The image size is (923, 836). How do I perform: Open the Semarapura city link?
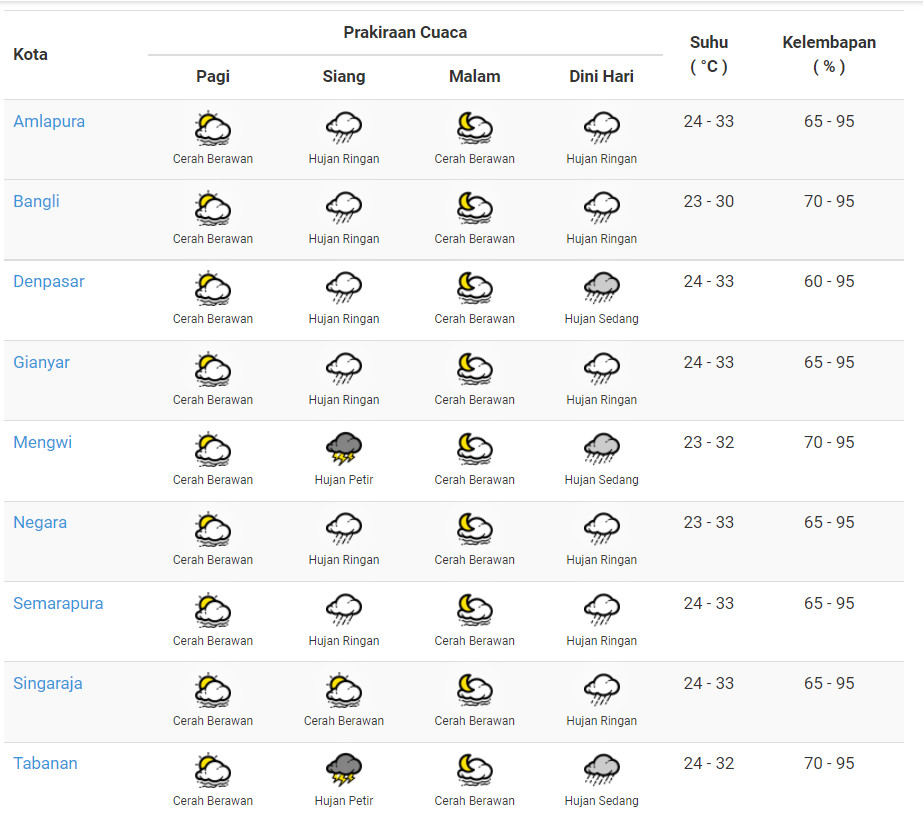pos(58,603)
